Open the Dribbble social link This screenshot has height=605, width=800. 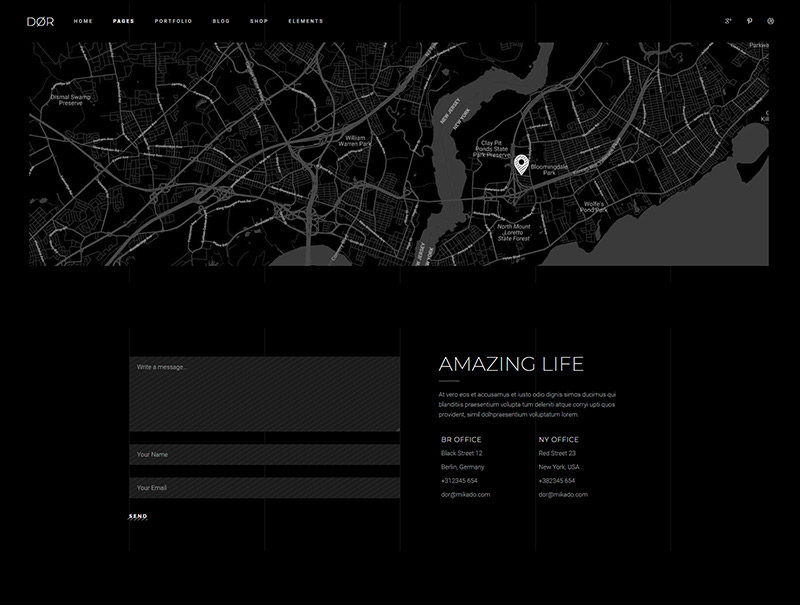point(770,21)
